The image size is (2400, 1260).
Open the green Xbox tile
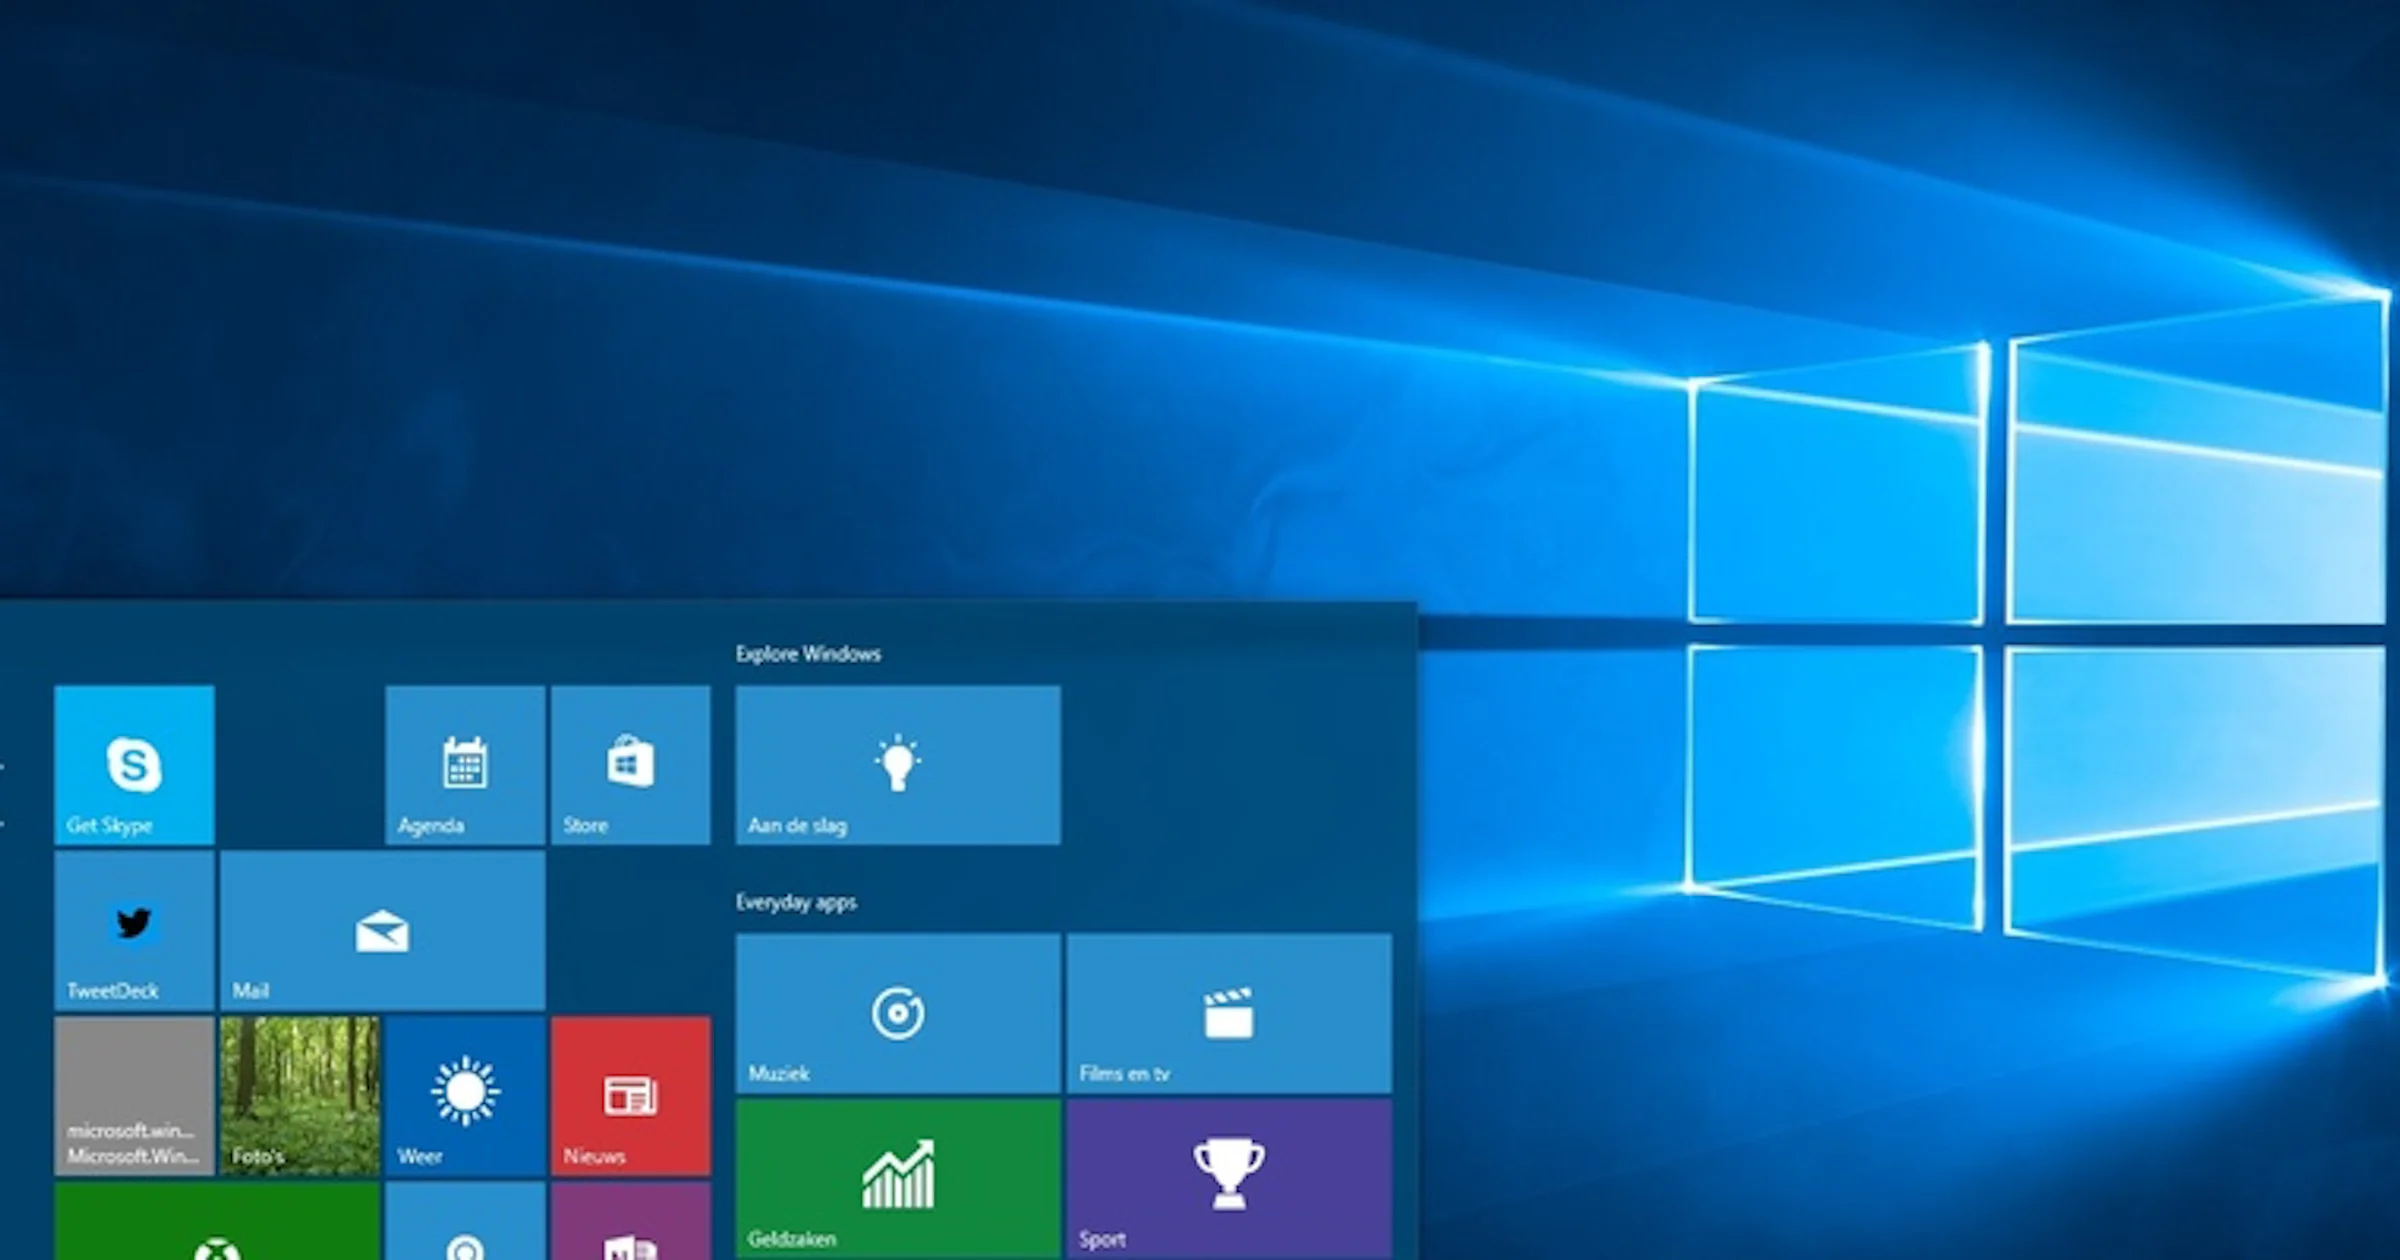(217, 1221)
